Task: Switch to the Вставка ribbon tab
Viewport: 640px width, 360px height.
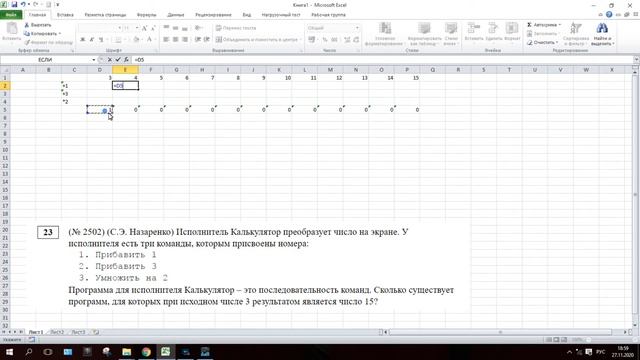Action: tap(65, 15)
